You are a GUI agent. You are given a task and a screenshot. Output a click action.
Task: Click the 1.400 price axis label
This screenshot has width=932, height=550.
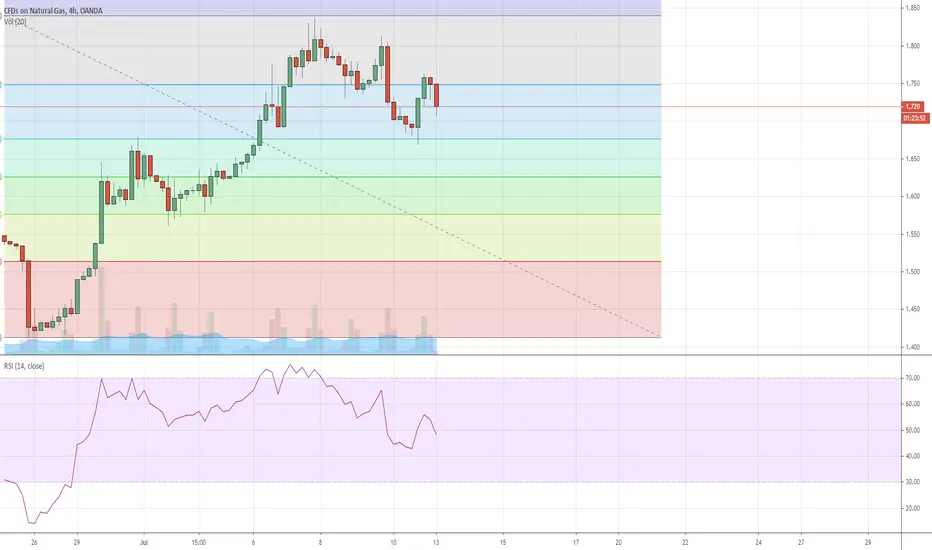click(x=912, y=347)
